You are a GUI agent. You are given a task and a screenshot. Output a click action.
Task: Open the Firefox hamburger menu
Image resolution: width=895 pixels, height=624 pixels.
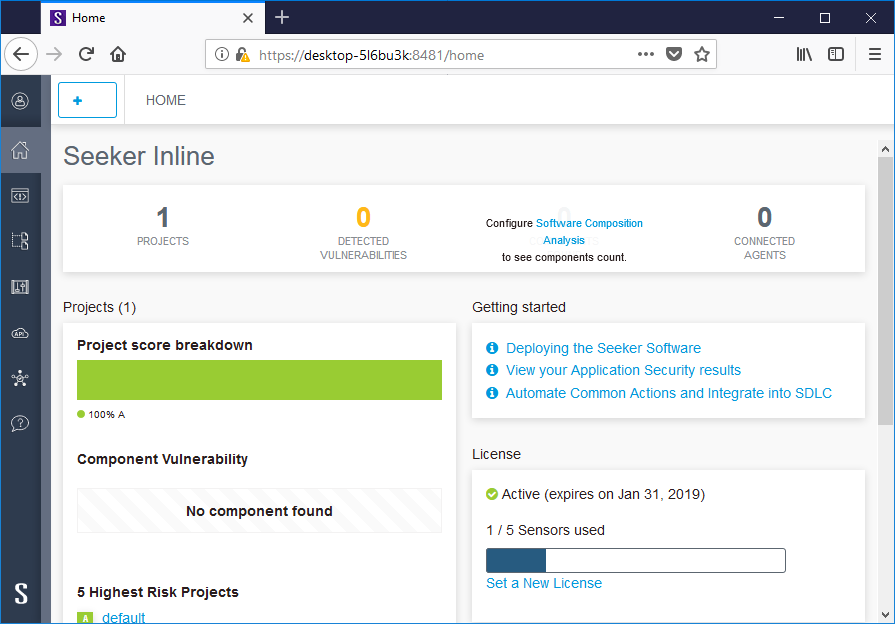873,54
